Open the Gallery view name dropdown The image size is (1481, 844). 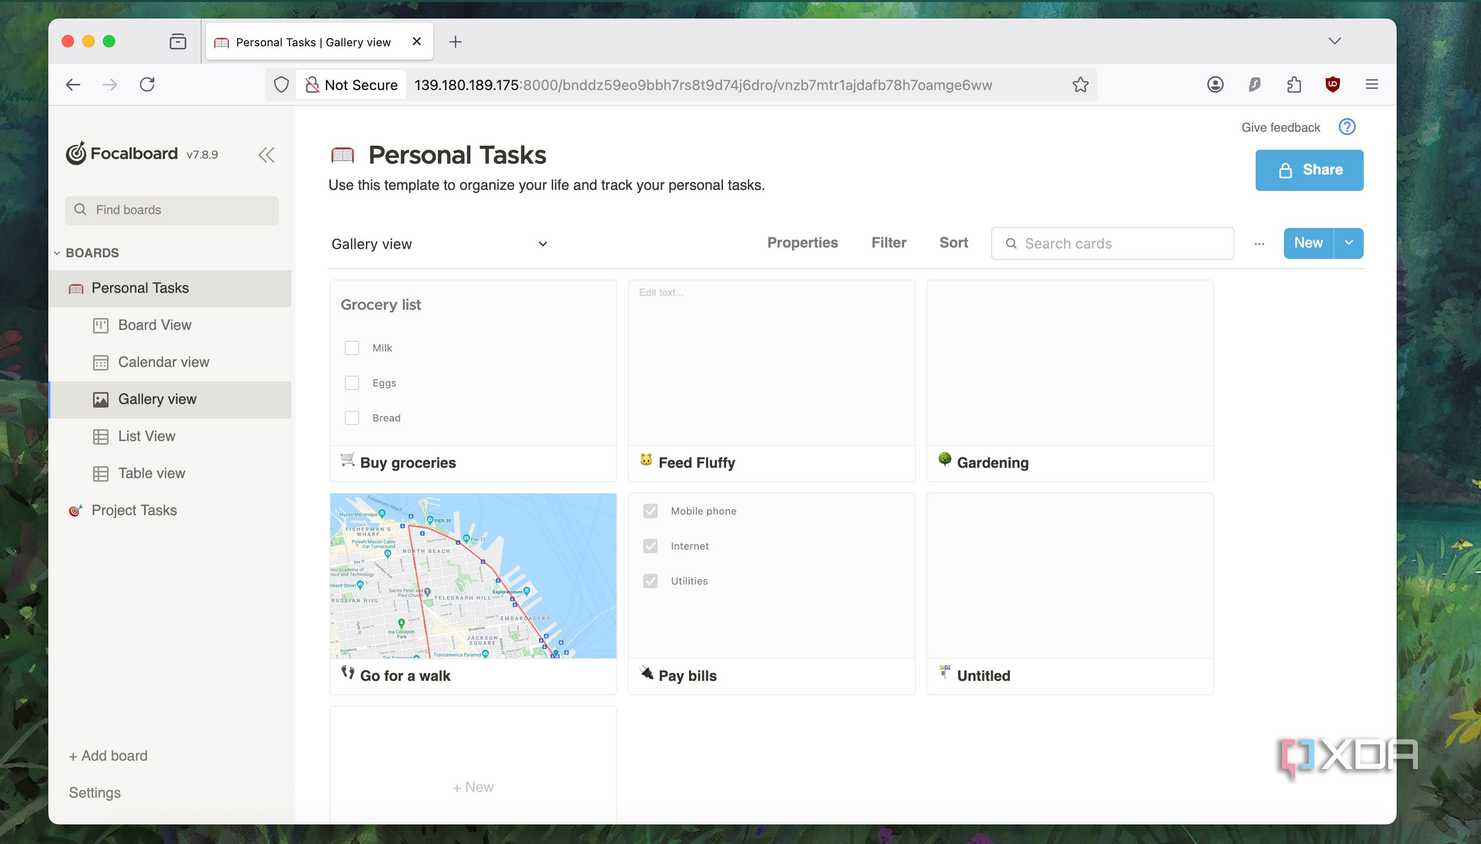pos(543,244)
